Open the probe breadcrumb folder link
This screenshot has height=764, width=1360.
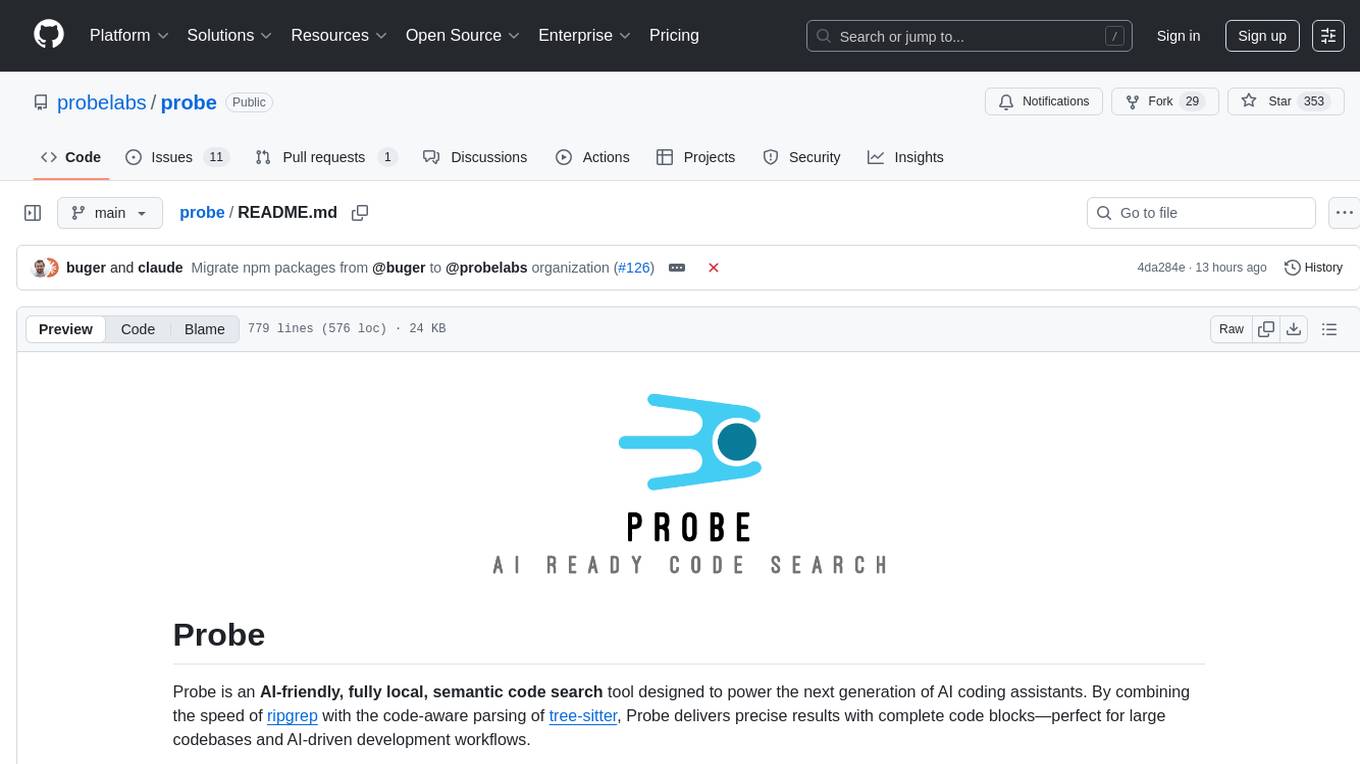202,213
